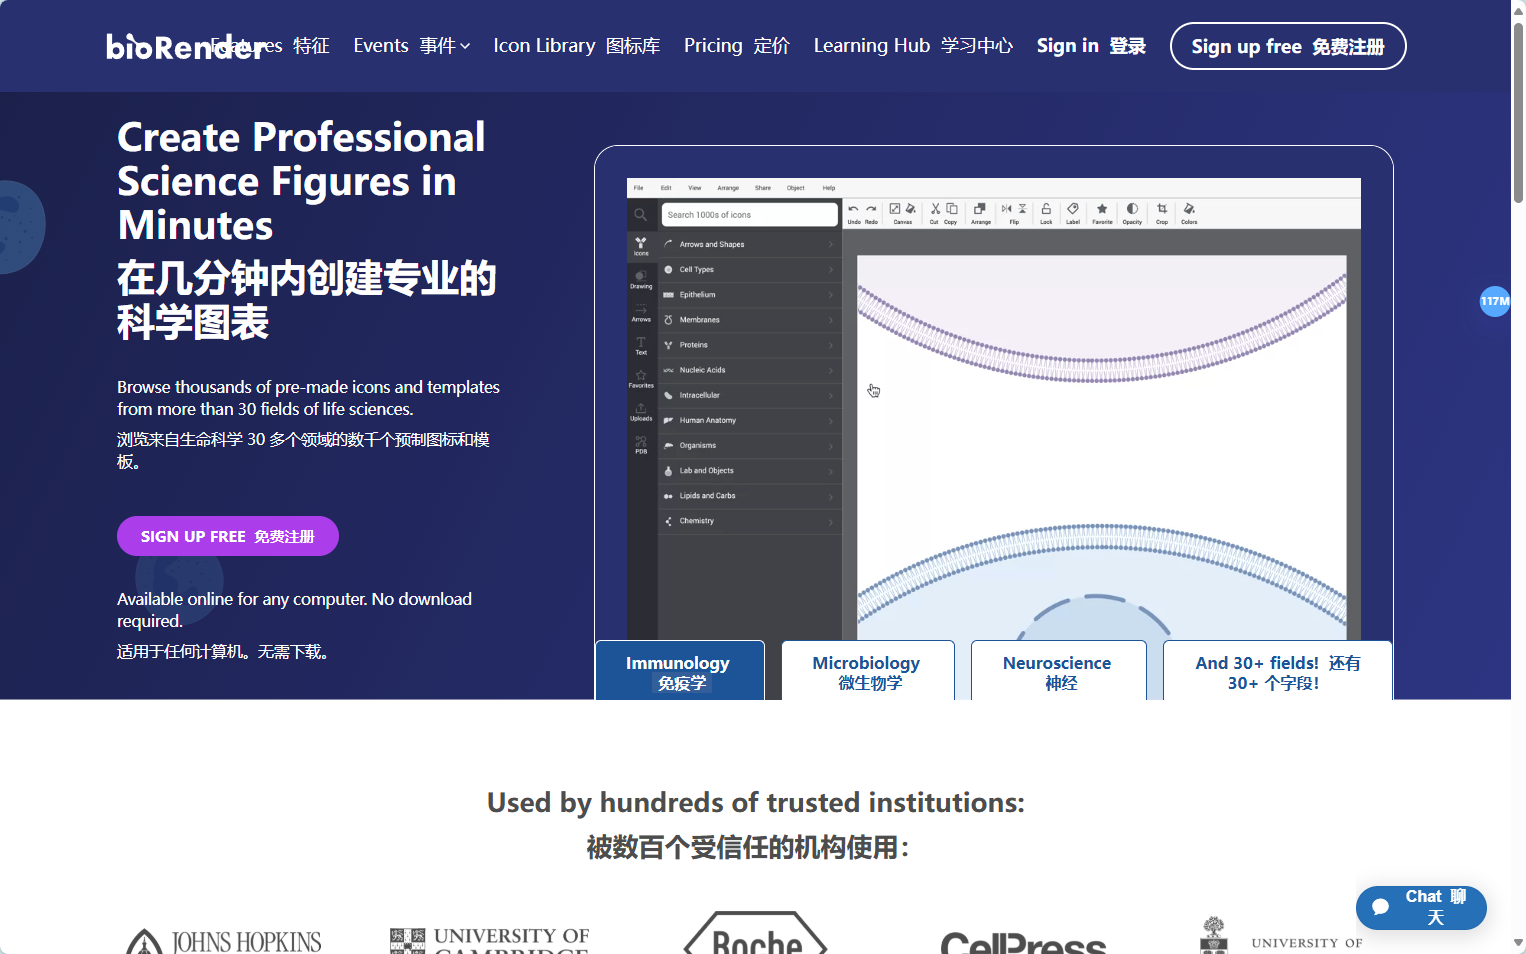Select the Text sidebar tool
Viewport: 1526px width, 954px height.
pos(641,346)
